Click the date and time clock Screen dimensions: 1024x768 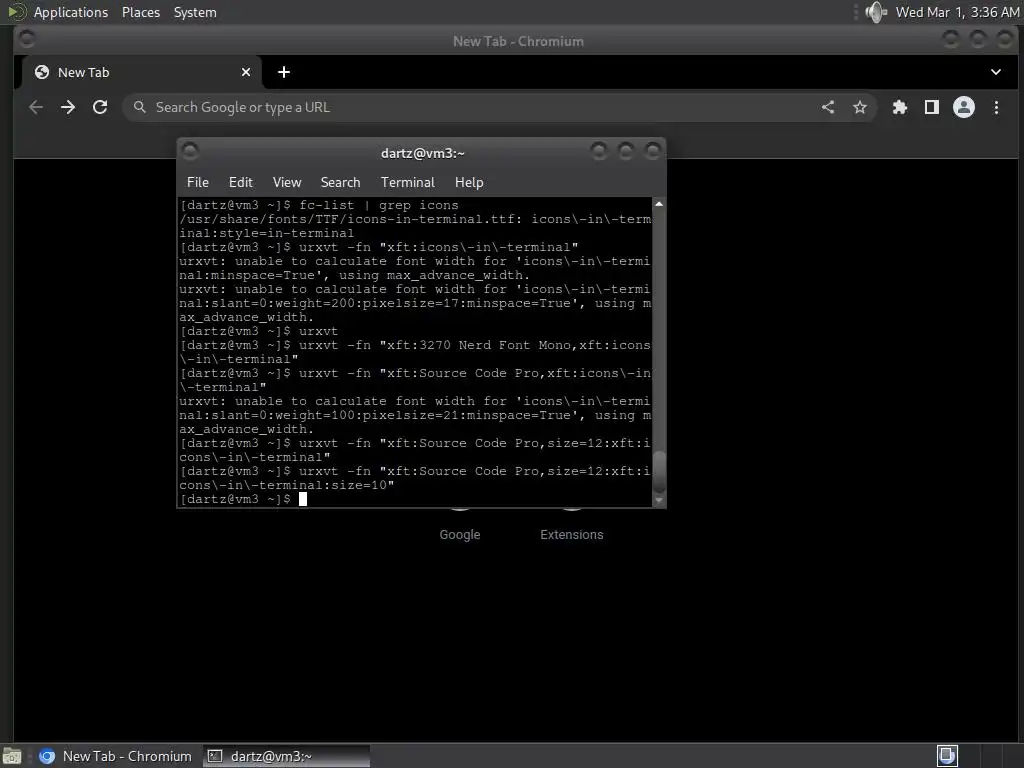(x=957, y=12)
